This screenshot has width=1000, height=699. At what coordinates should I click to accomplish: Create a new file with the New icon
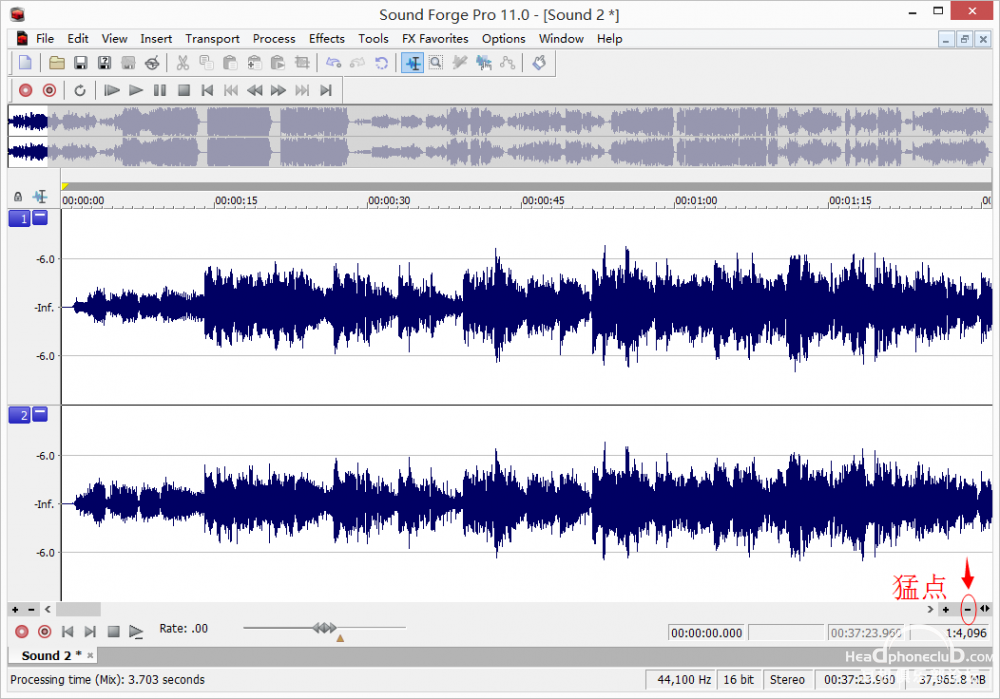click(26, 63)
